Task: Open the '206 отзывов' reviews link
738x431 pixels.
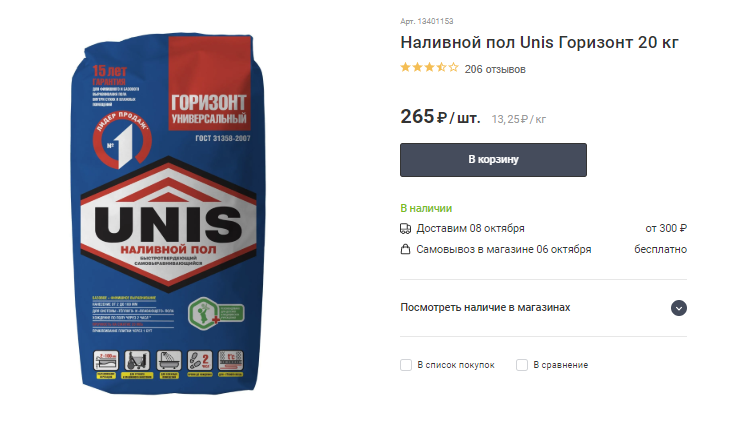Action: (495, 69)
